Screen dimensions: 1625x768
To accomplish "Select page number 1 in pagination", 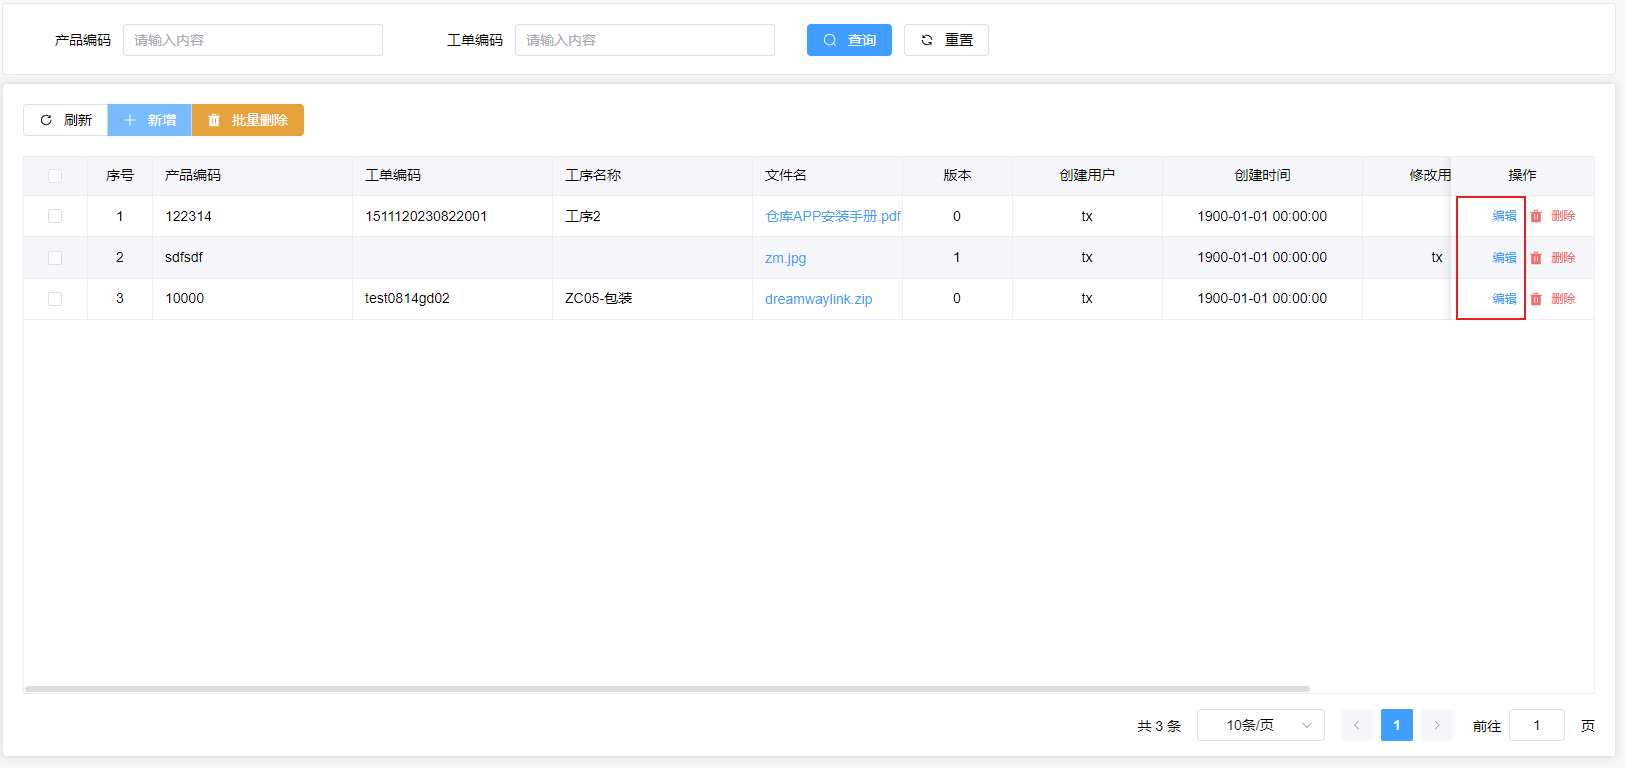I will click(x=1397, y=725).
